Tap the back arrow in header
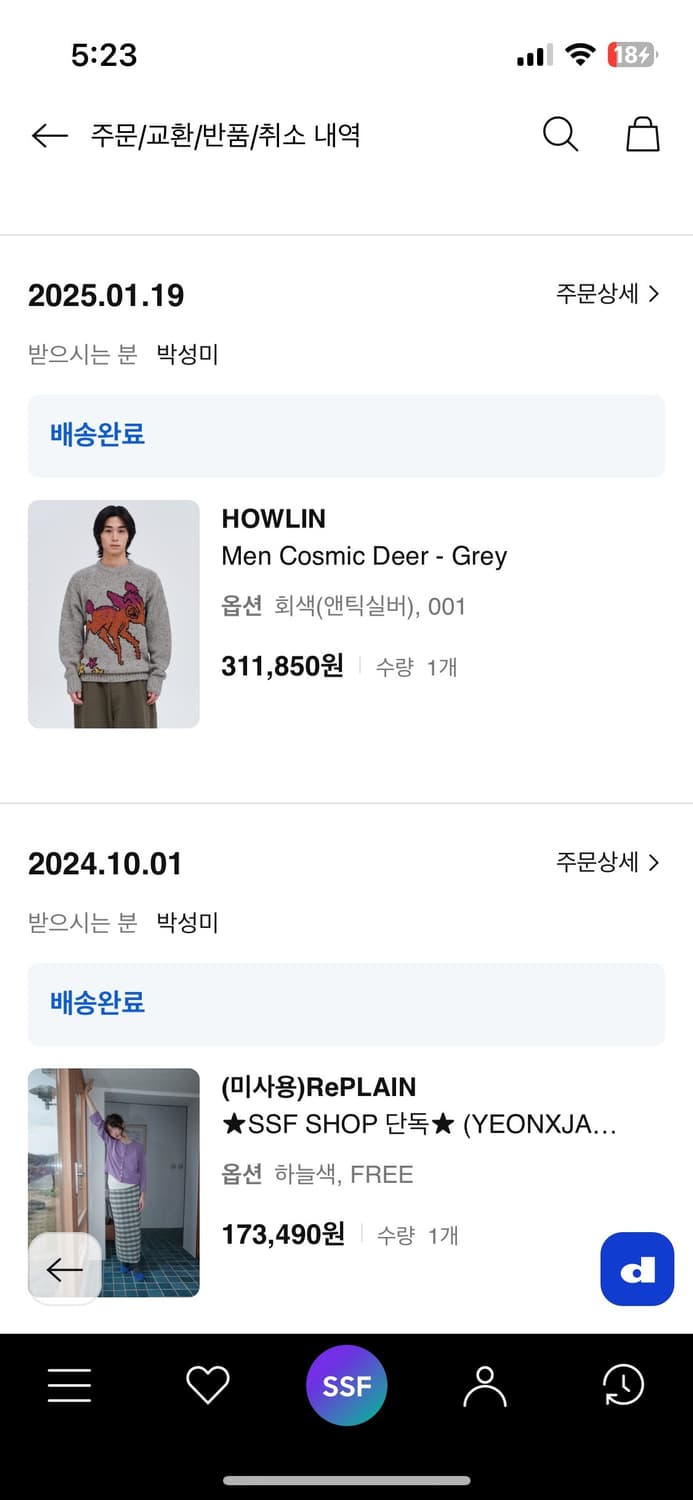Image resolution: width=693 pixels, height=1500 pixels. tap(49, 135)
